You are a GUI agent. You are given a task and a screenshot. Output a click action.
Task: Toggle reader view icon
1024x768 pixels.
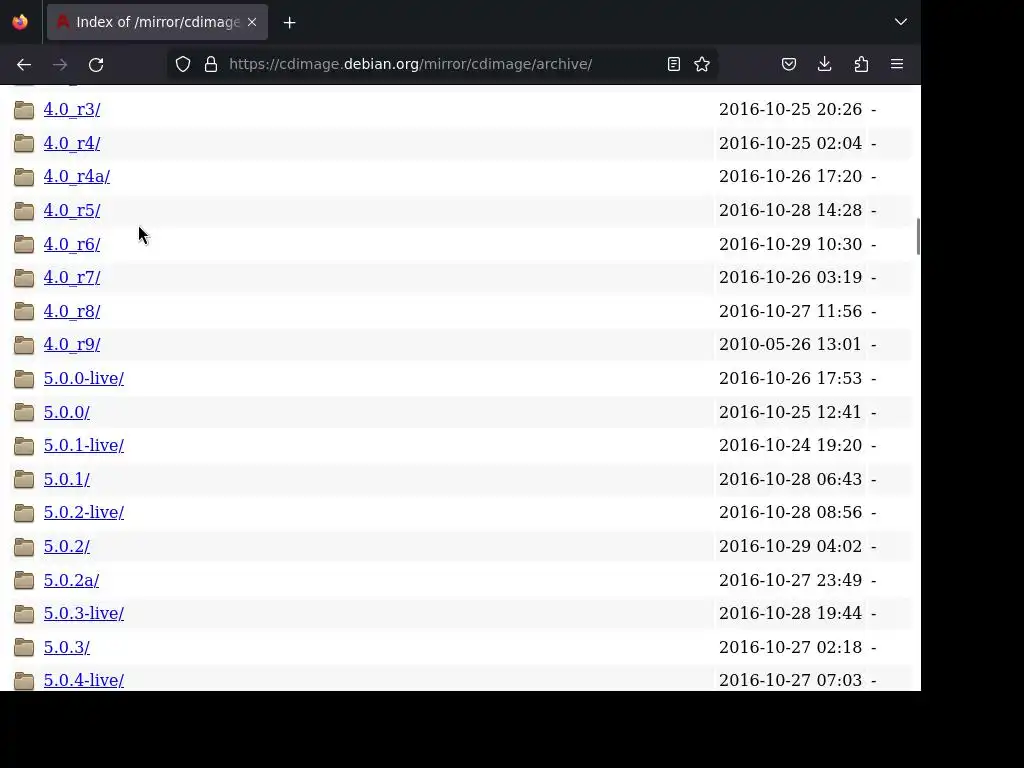click(674, 64)
